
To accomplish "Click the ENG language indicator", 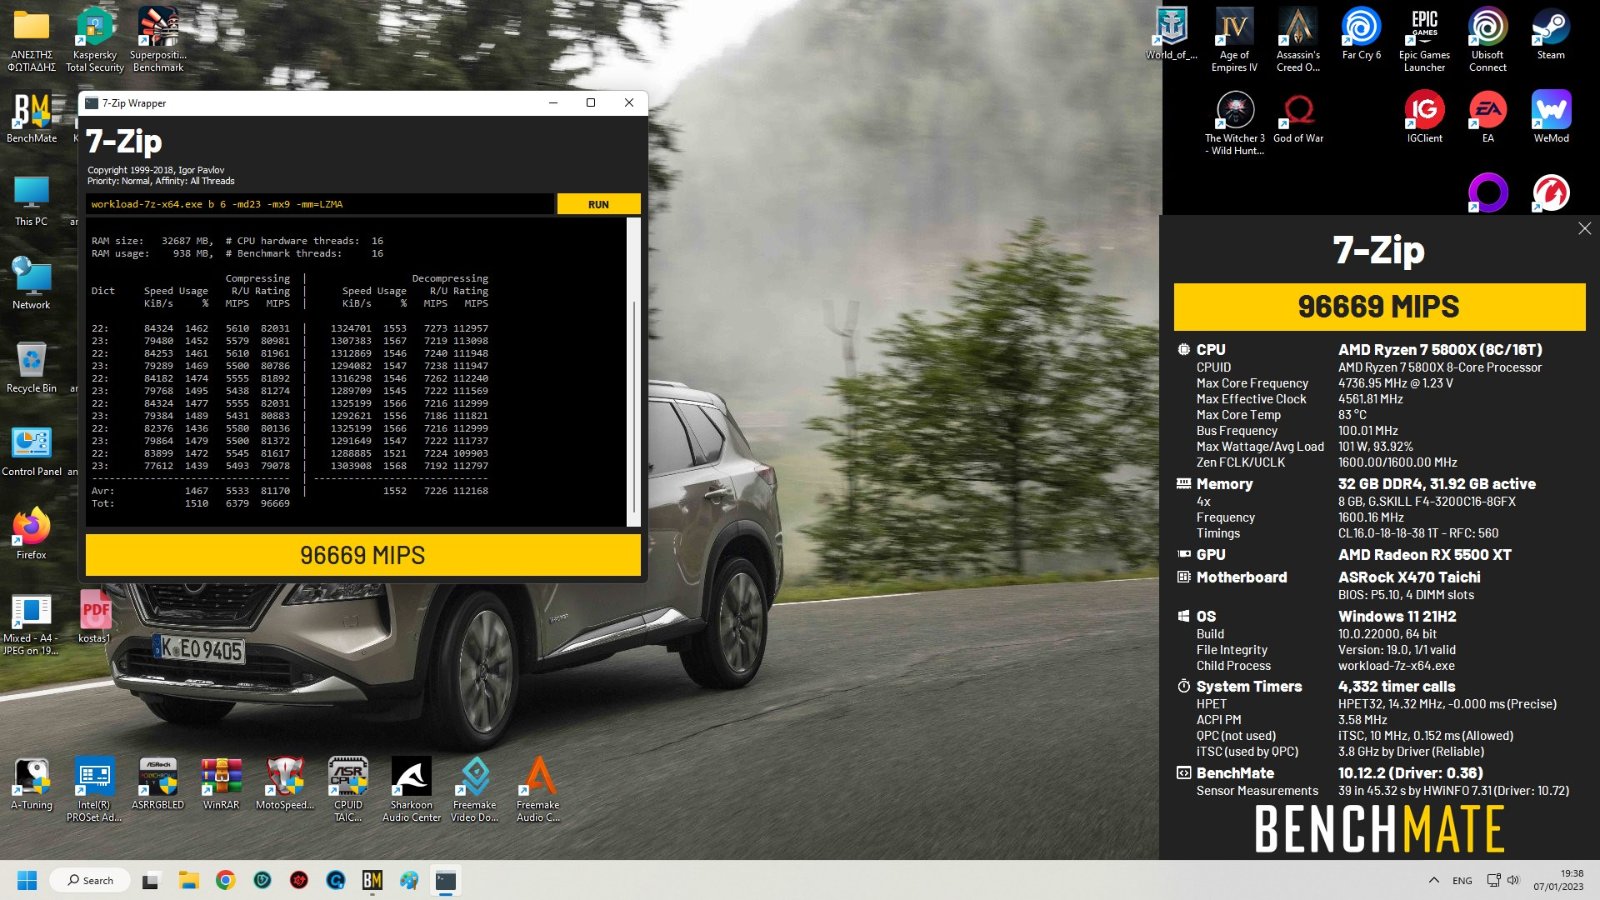I will 1462,881.
